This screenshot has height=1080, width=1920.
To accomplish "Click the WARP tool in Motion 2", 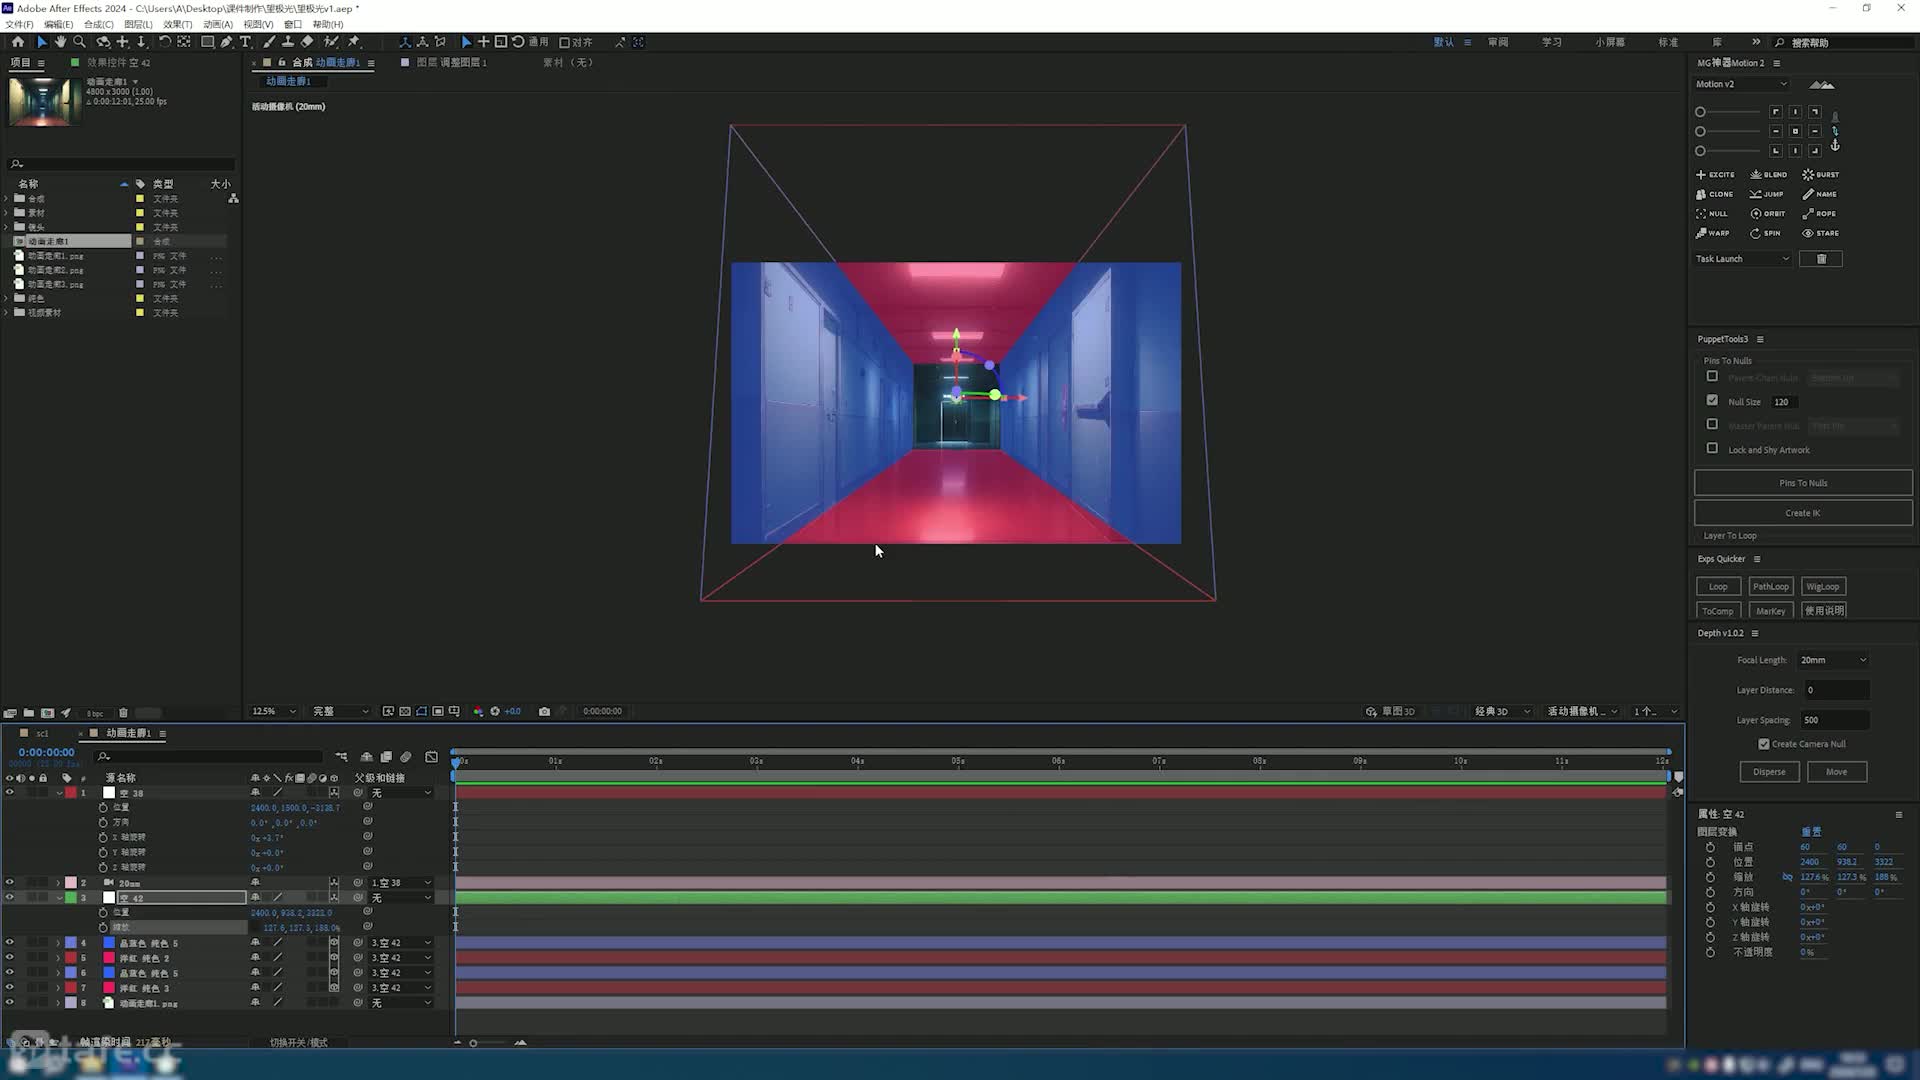I will [1713, 233].
